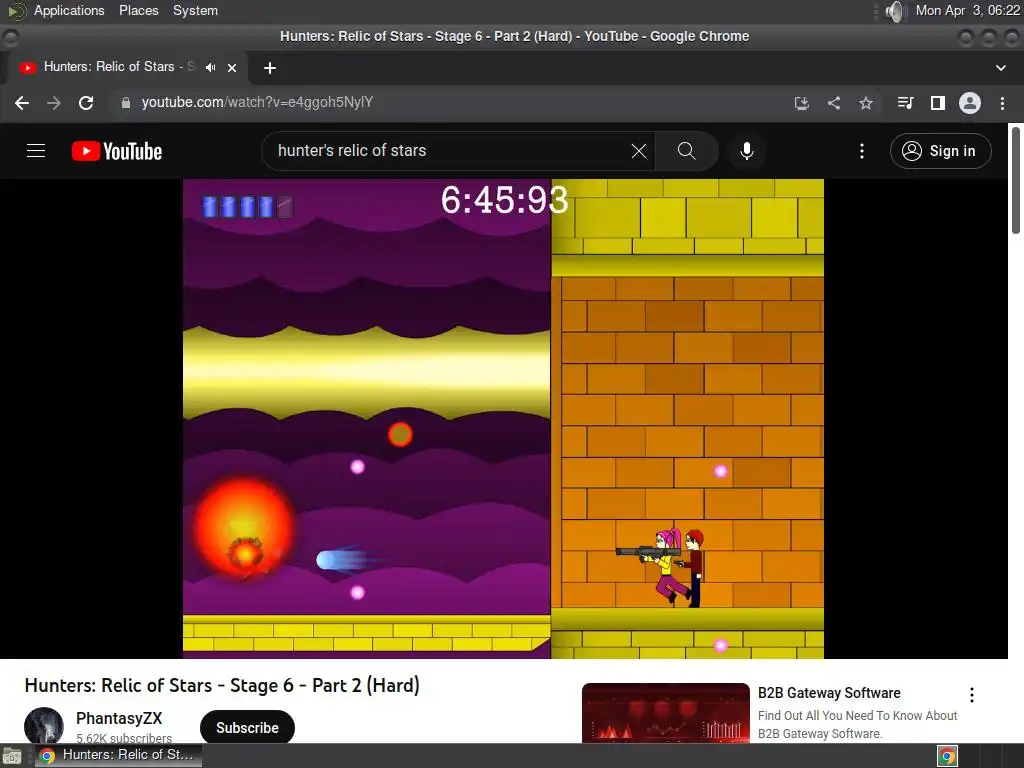Close the Hunters: Relic of Stars tab
The width and height of the screenshot is (1024, 768).
pyautogui.click(x=232, y=67)
